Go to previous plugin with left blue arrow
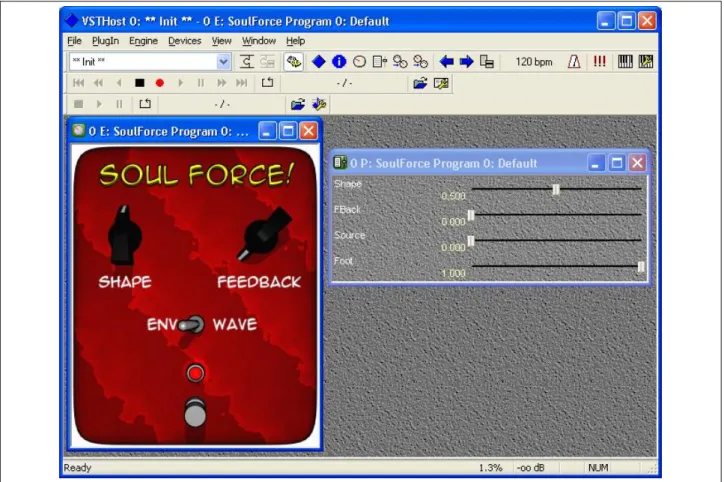 tap(446, 61)
